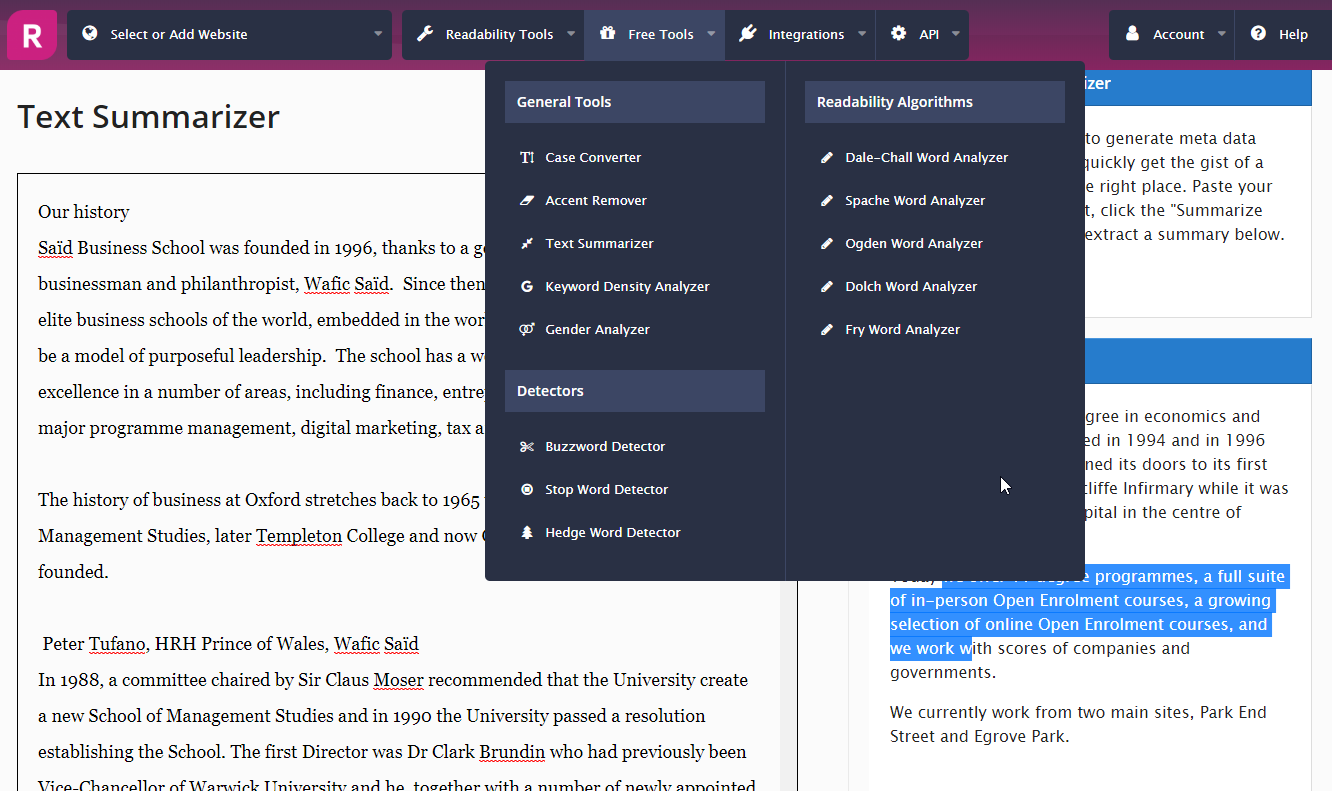
Task: Open the Dale-Chall Word Analyzer menu item
Action: tap(935, 157)
